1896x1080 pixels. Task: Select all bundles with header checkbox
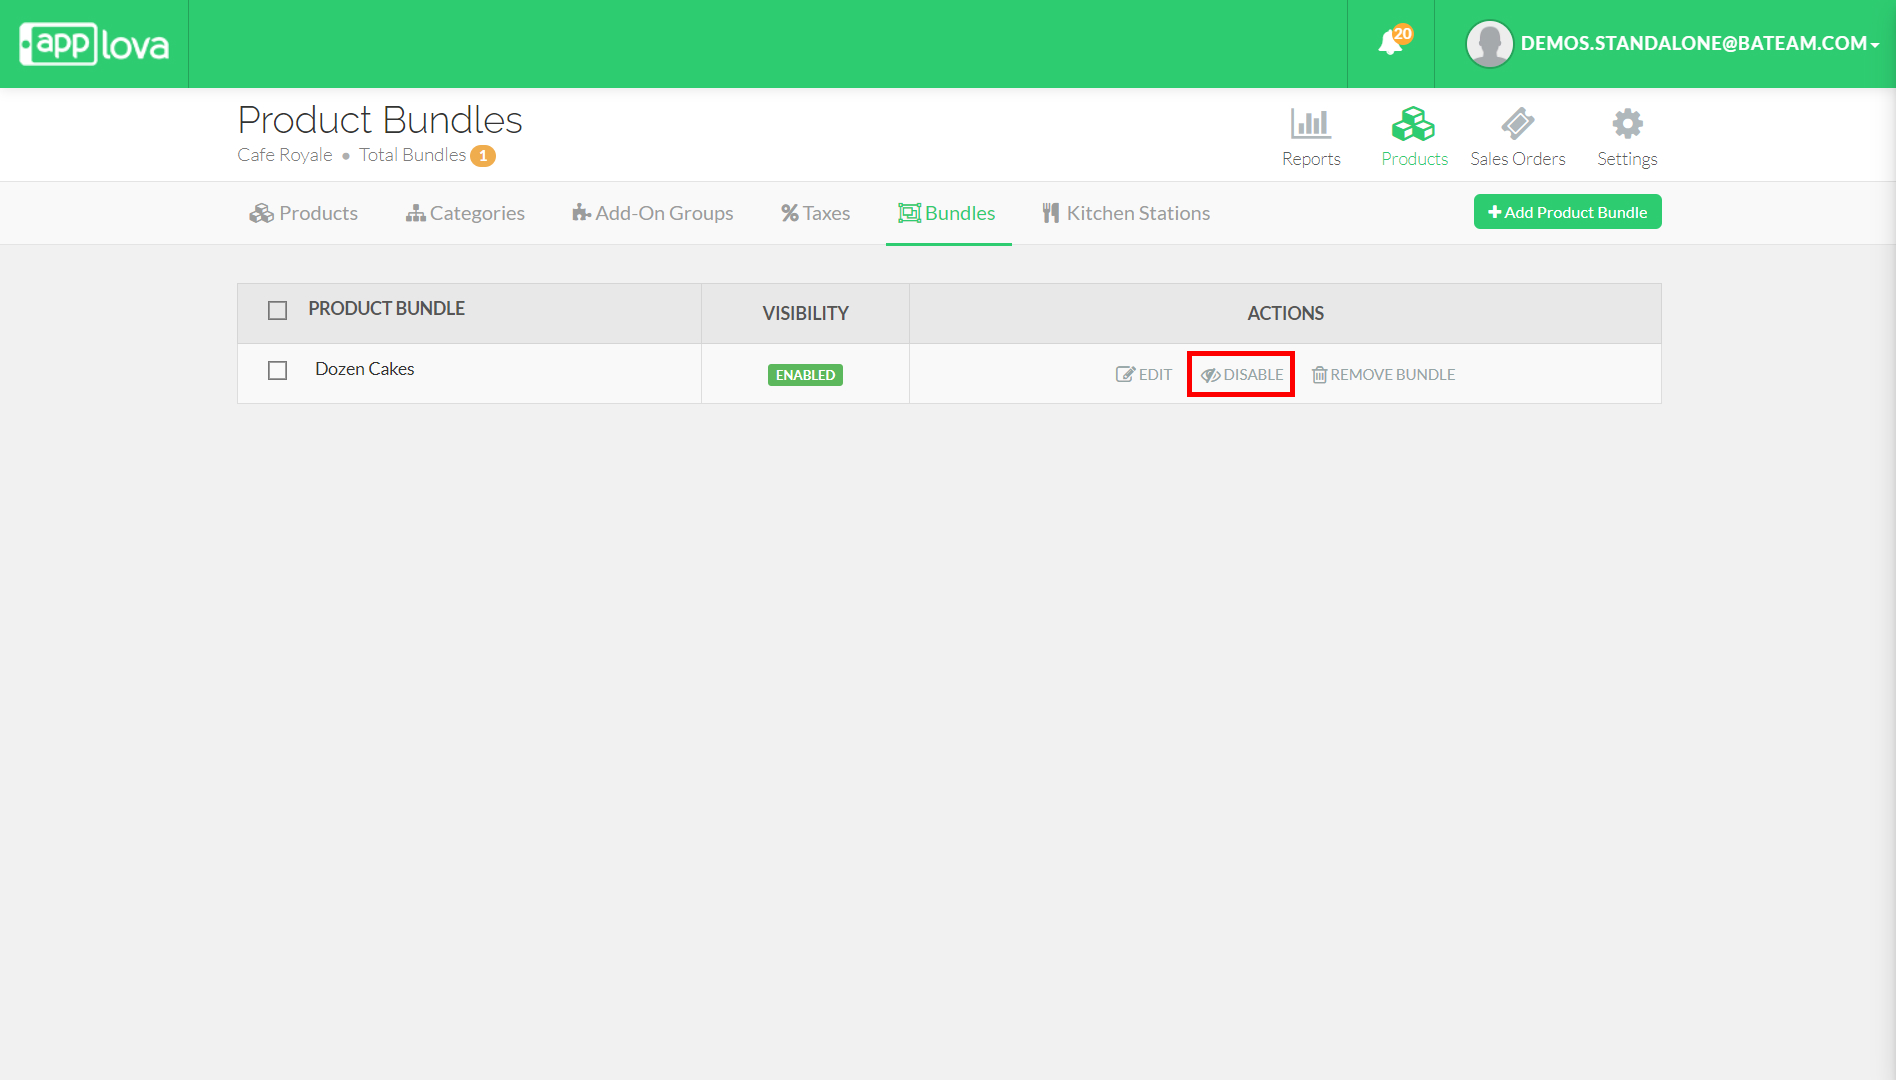tap(278, 310)
